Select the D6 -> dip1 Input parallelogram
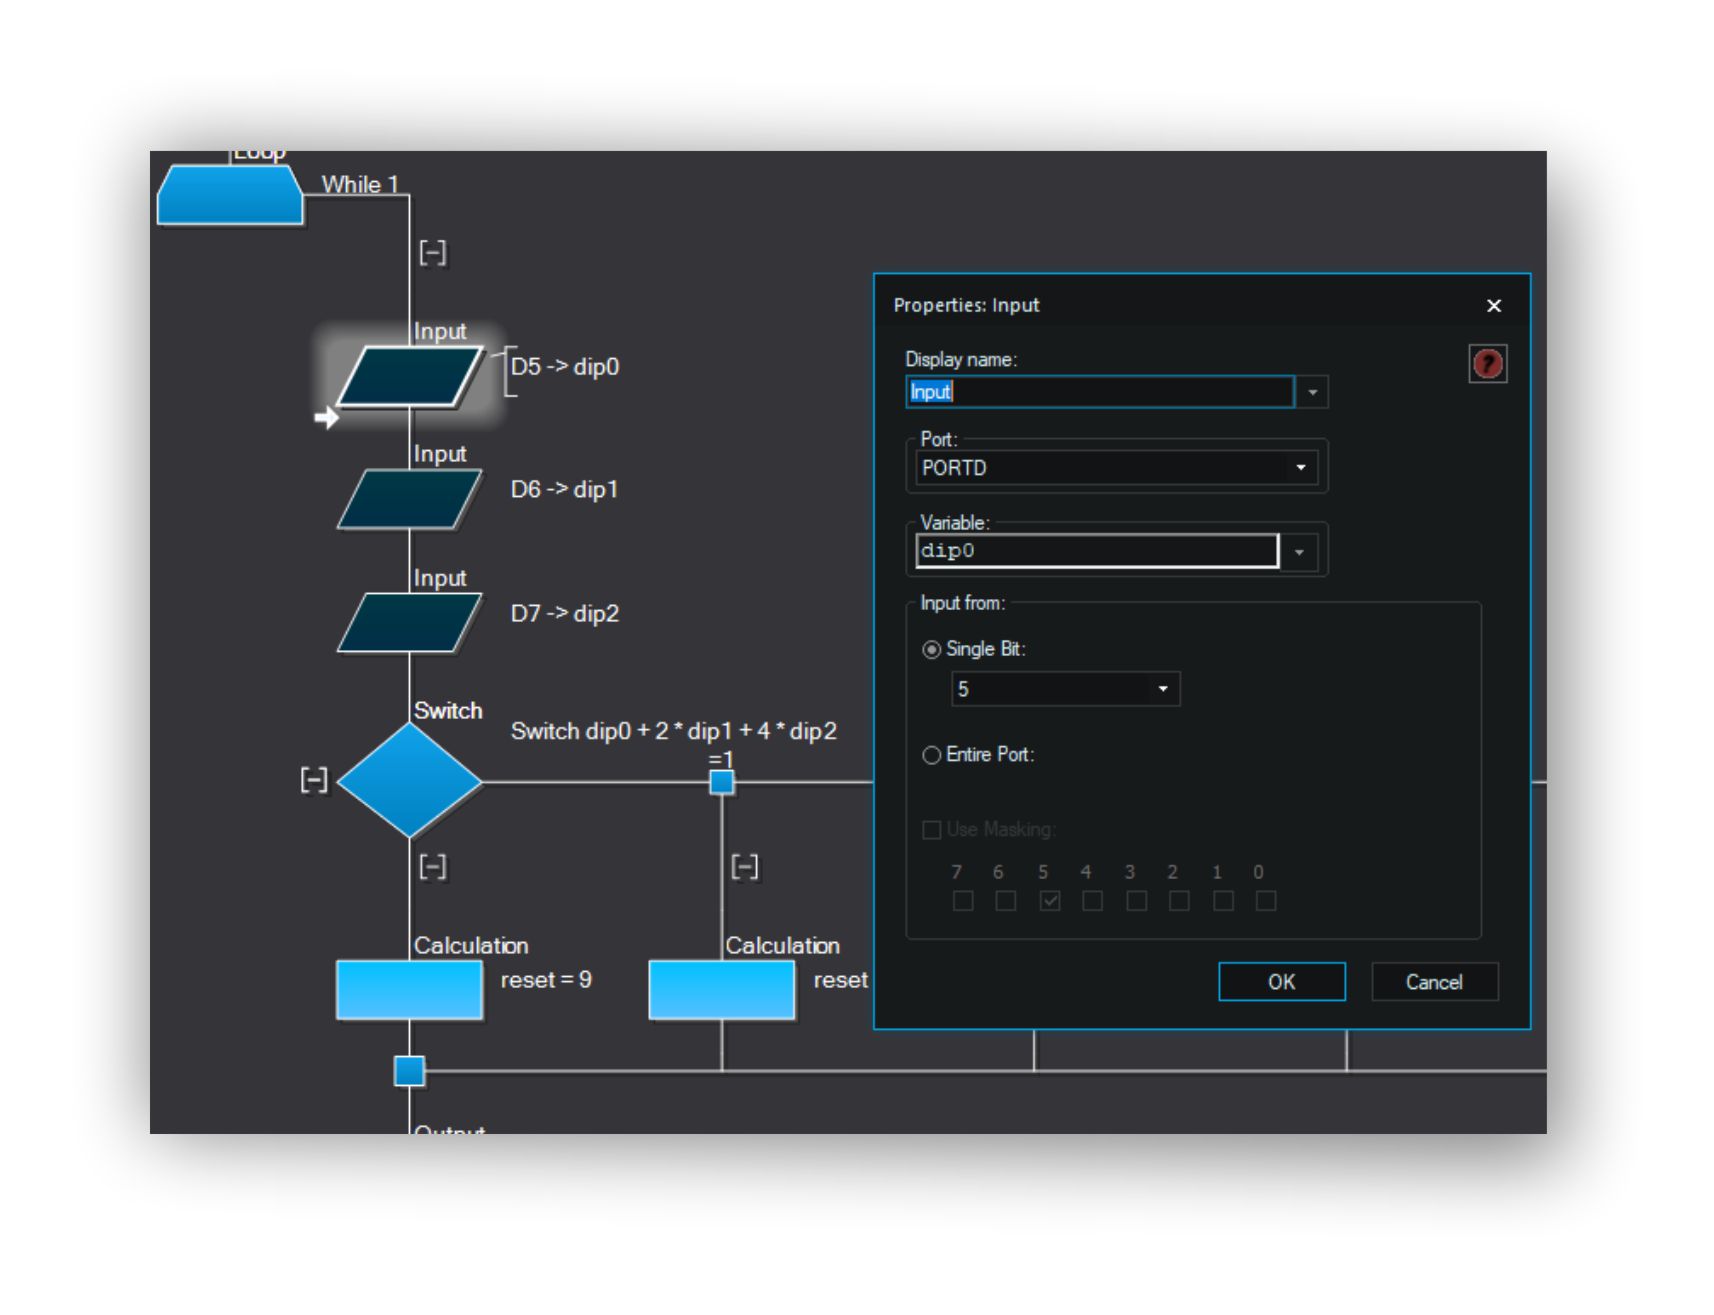Viewport: 1714px width, 1315px height. pos(410,499)
